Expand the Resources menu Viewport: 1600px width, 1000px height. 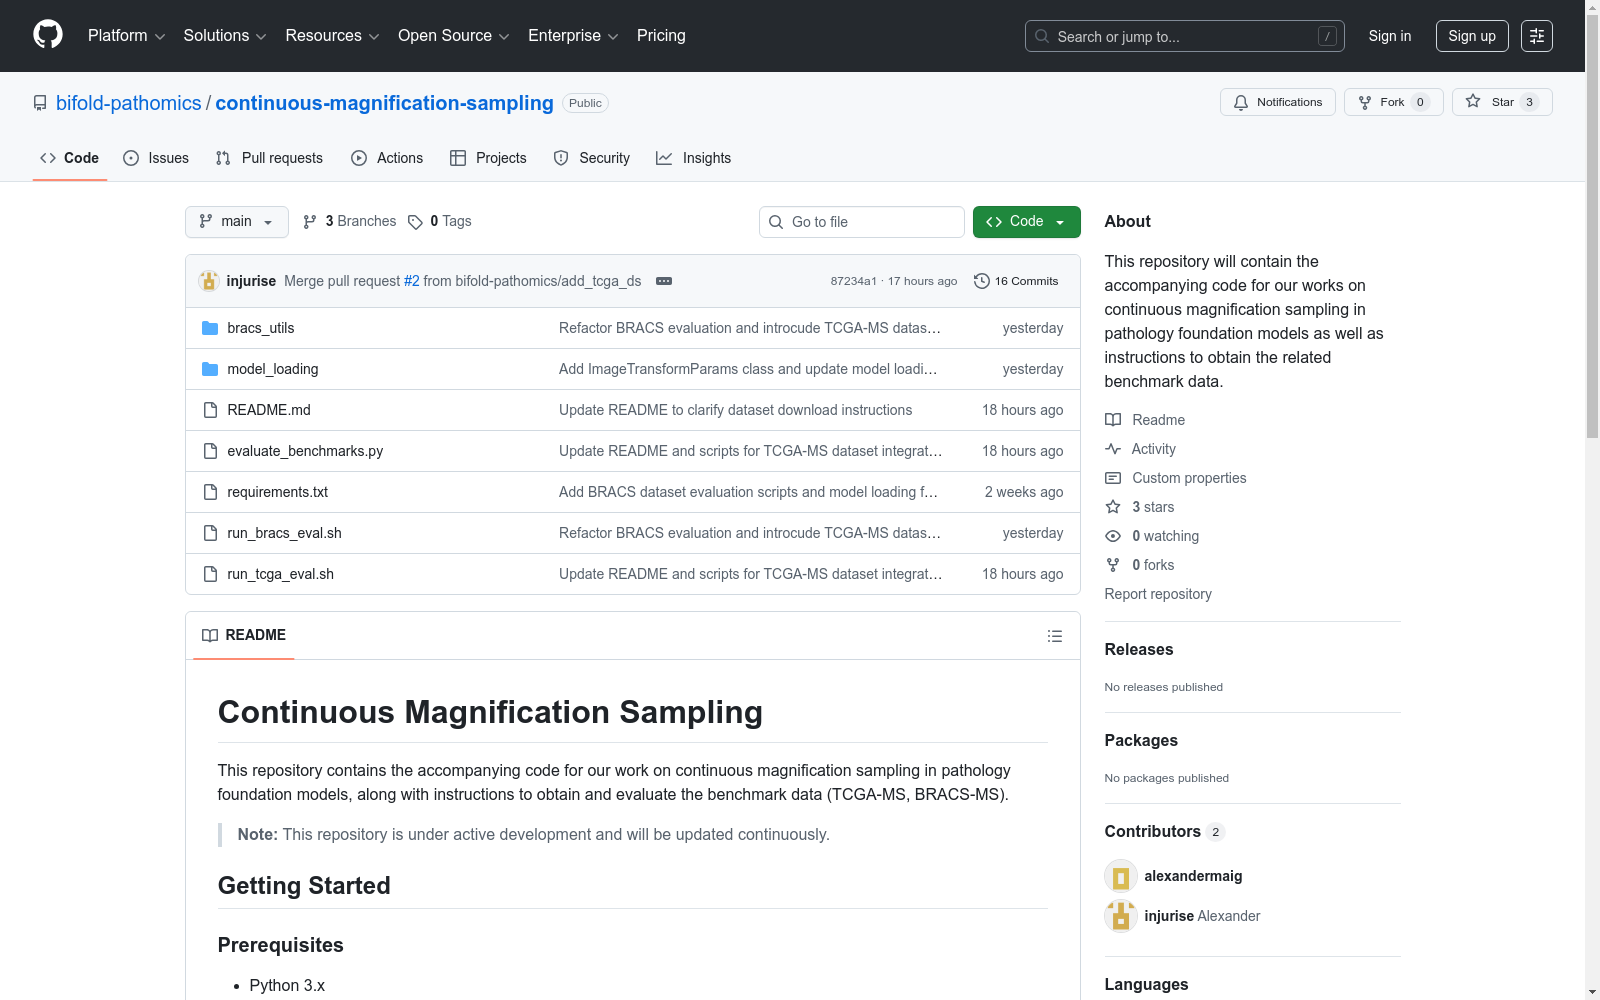(332, 36)
